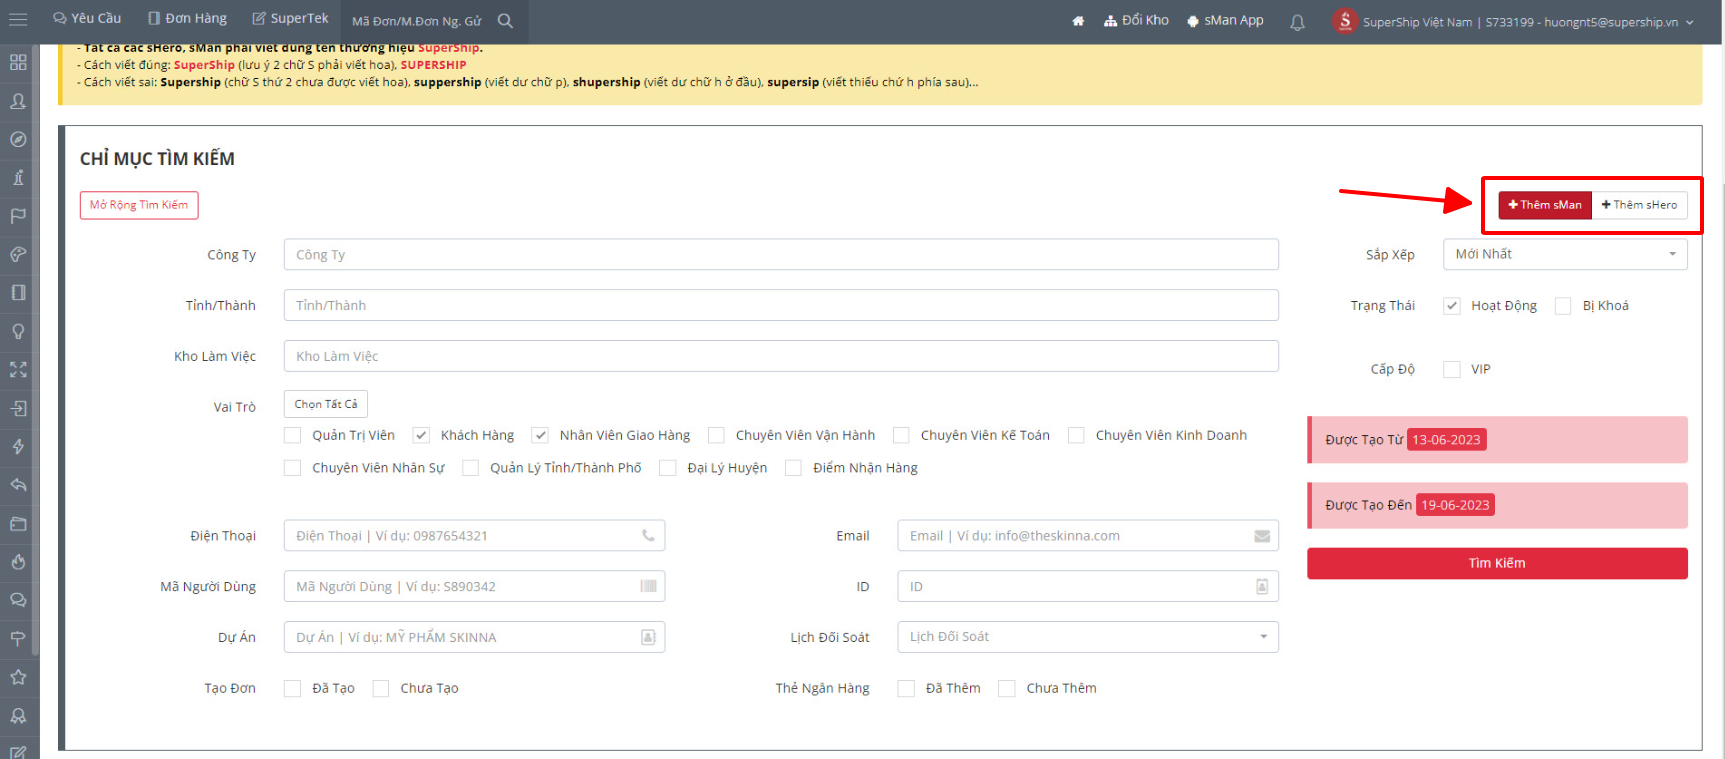Click the folder sidebar icon
Viewport: 1725px width, 759px height.
tap(18, 523)
